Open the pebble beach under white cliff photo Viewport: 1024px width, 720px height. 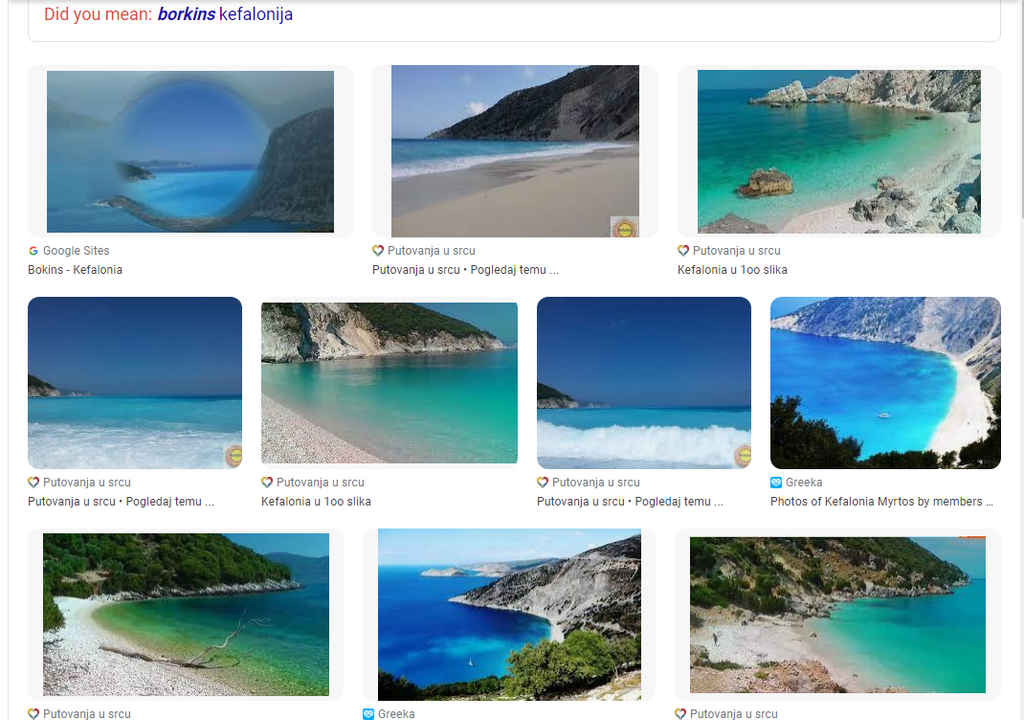coord(389,383)
